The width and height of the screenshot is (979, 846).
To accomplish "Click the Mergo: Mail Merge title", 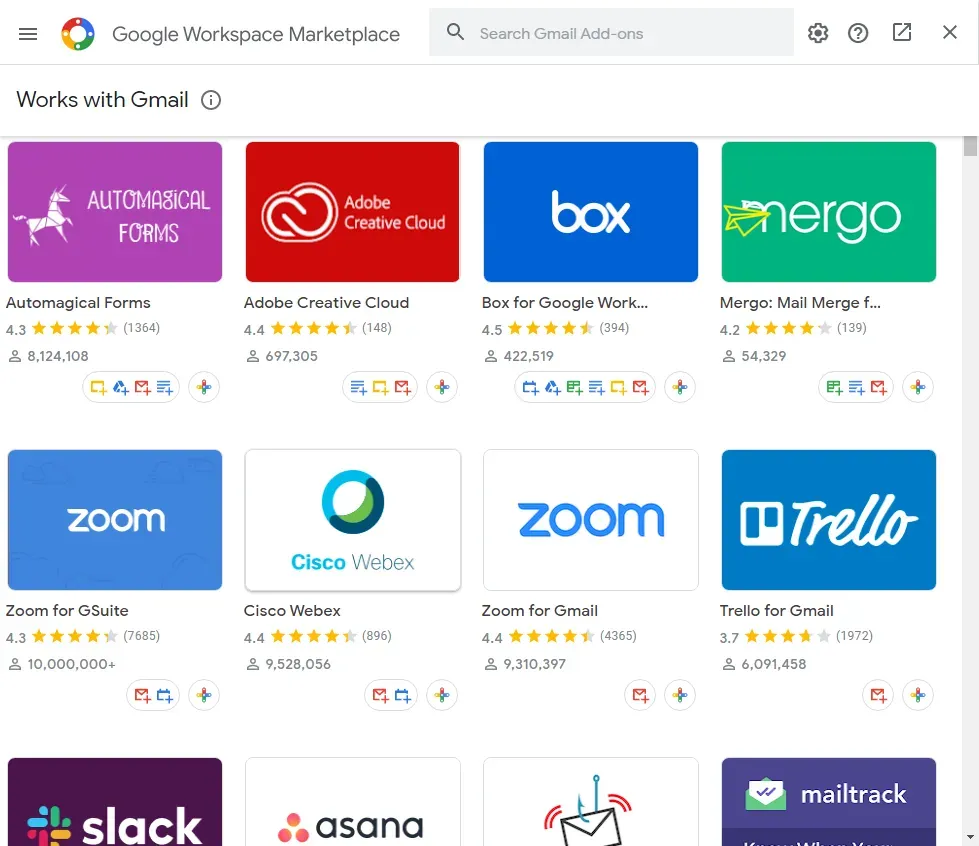I will pos(800,303).
